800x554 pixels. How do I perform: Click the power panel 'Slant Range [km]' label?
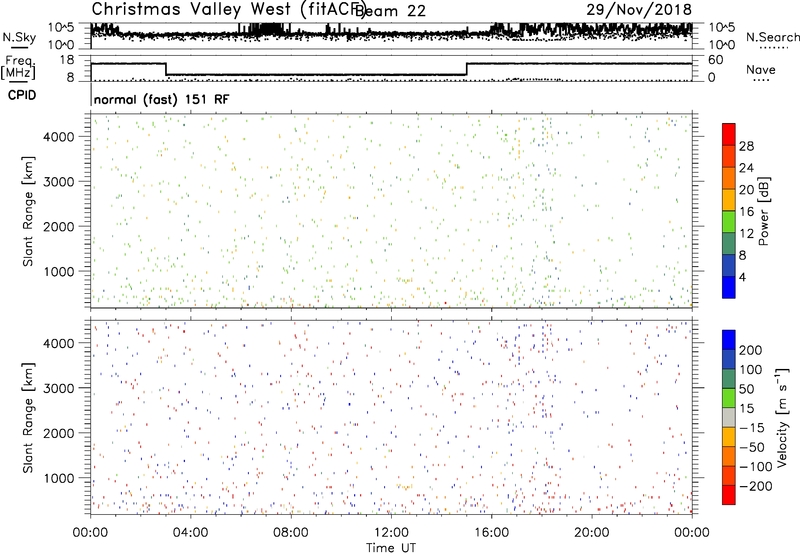28,211
